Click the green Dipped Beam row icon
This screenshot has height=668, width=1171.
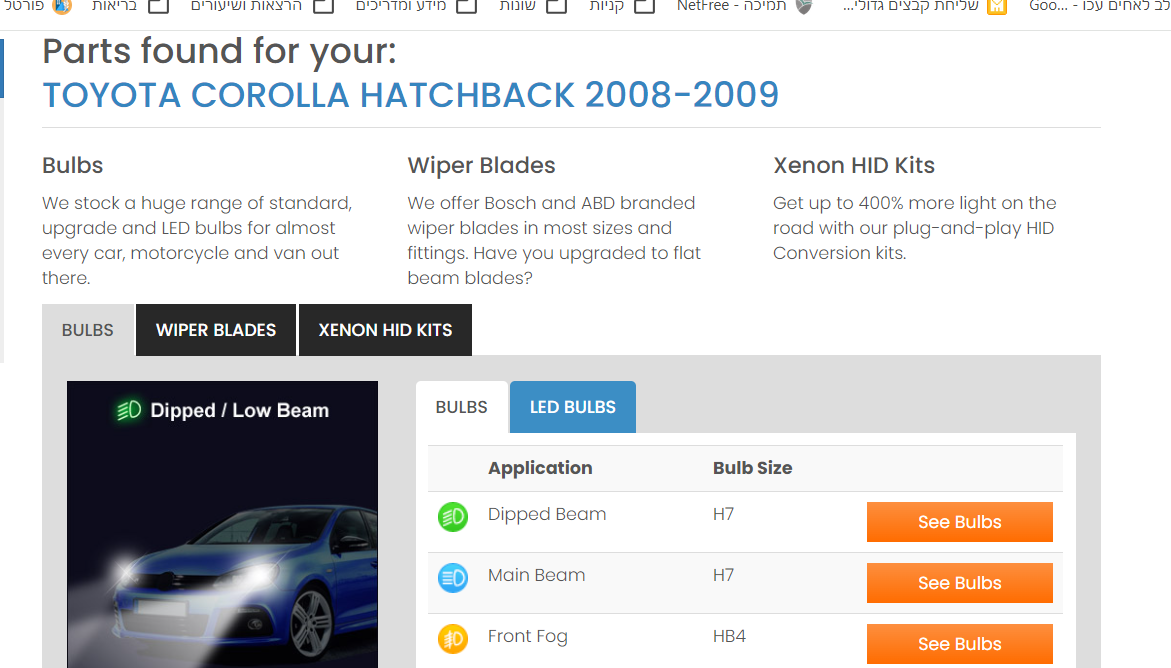point(453,517)
